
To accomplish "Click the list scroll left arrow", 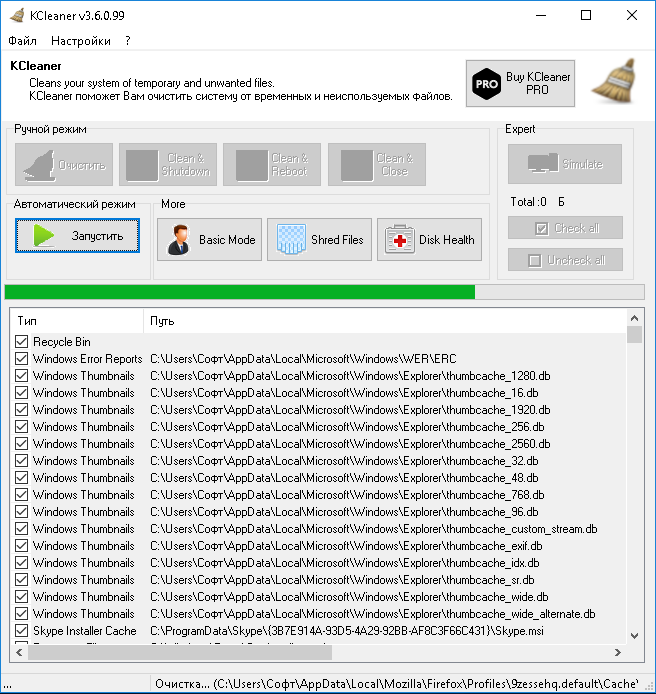I will point(19,652).
